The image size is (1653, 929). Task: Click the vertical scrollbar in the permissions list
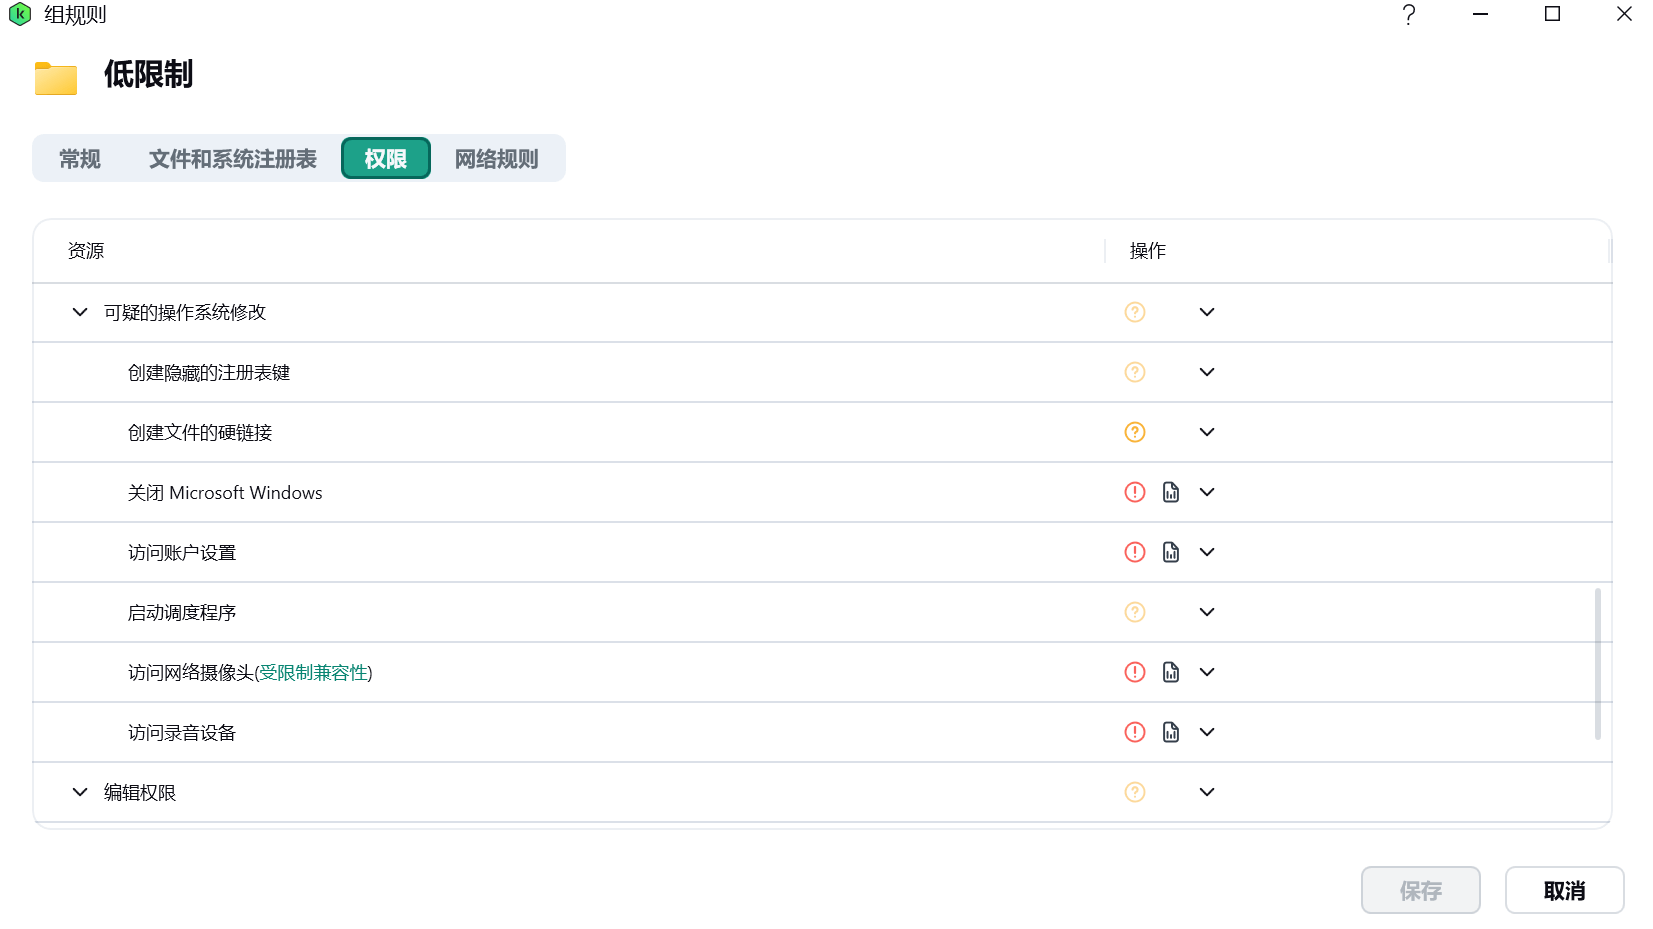tap(1597, 664)
